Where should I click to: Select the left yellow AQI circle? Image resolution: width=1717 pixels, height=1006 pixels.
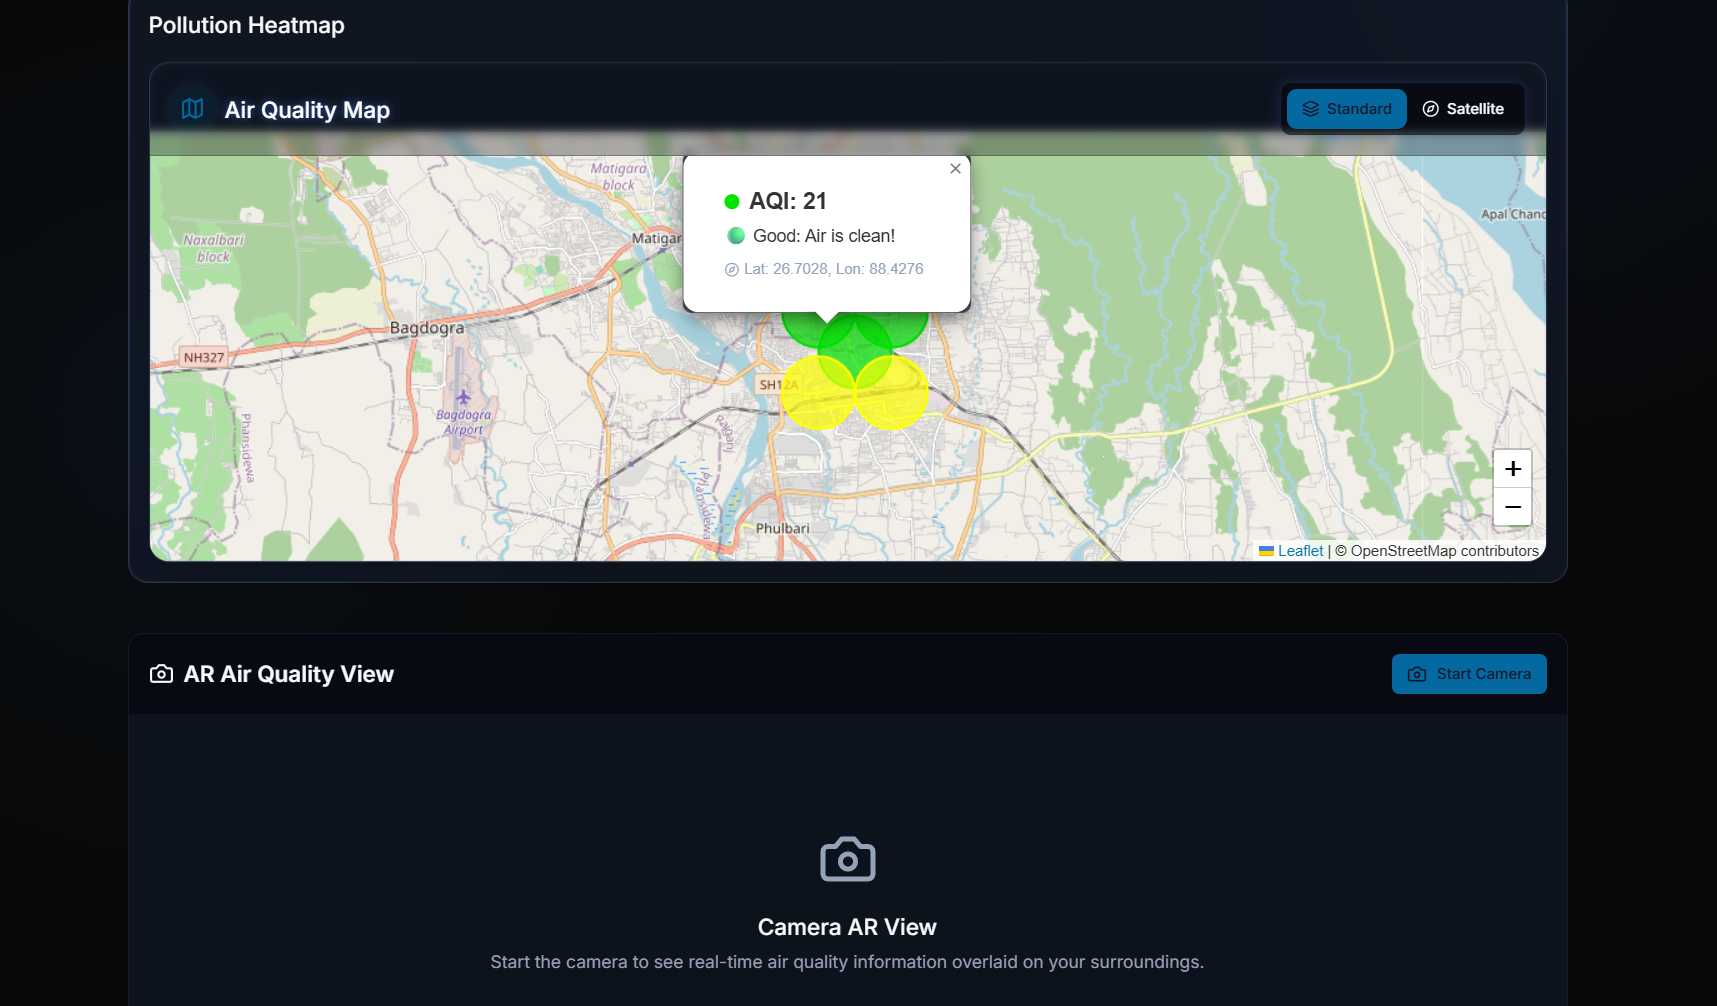click(818, 393)
